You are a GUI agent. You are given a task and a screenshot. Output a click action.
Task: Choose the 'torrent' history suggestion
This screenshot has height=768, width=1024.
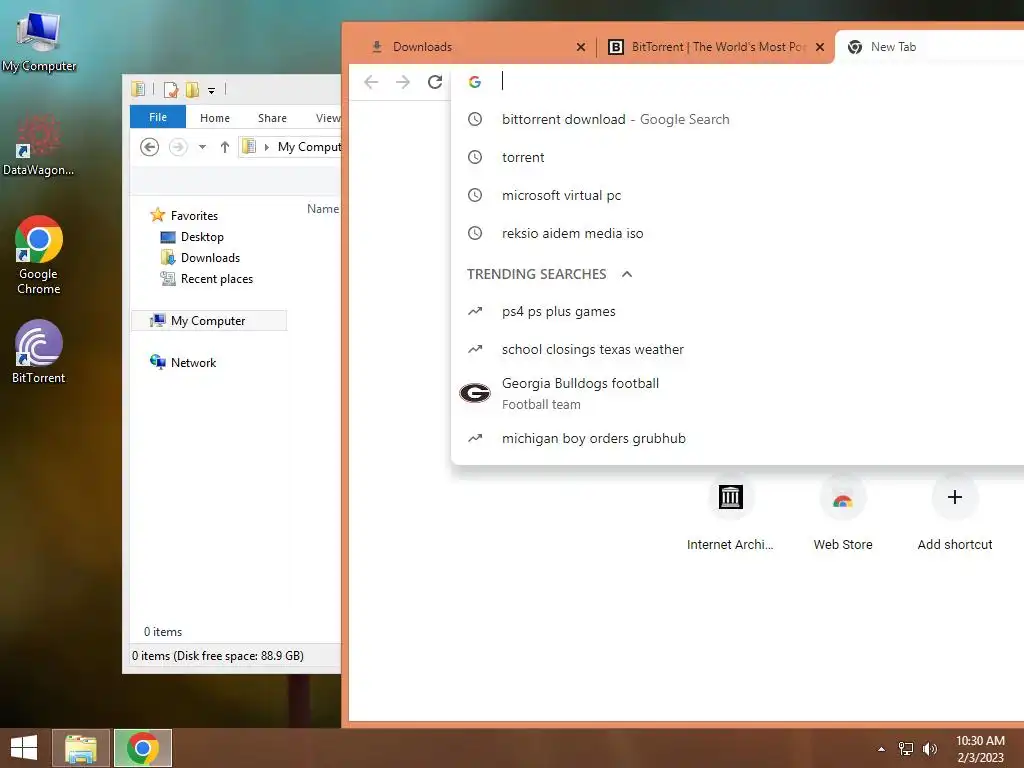(738, 157)
